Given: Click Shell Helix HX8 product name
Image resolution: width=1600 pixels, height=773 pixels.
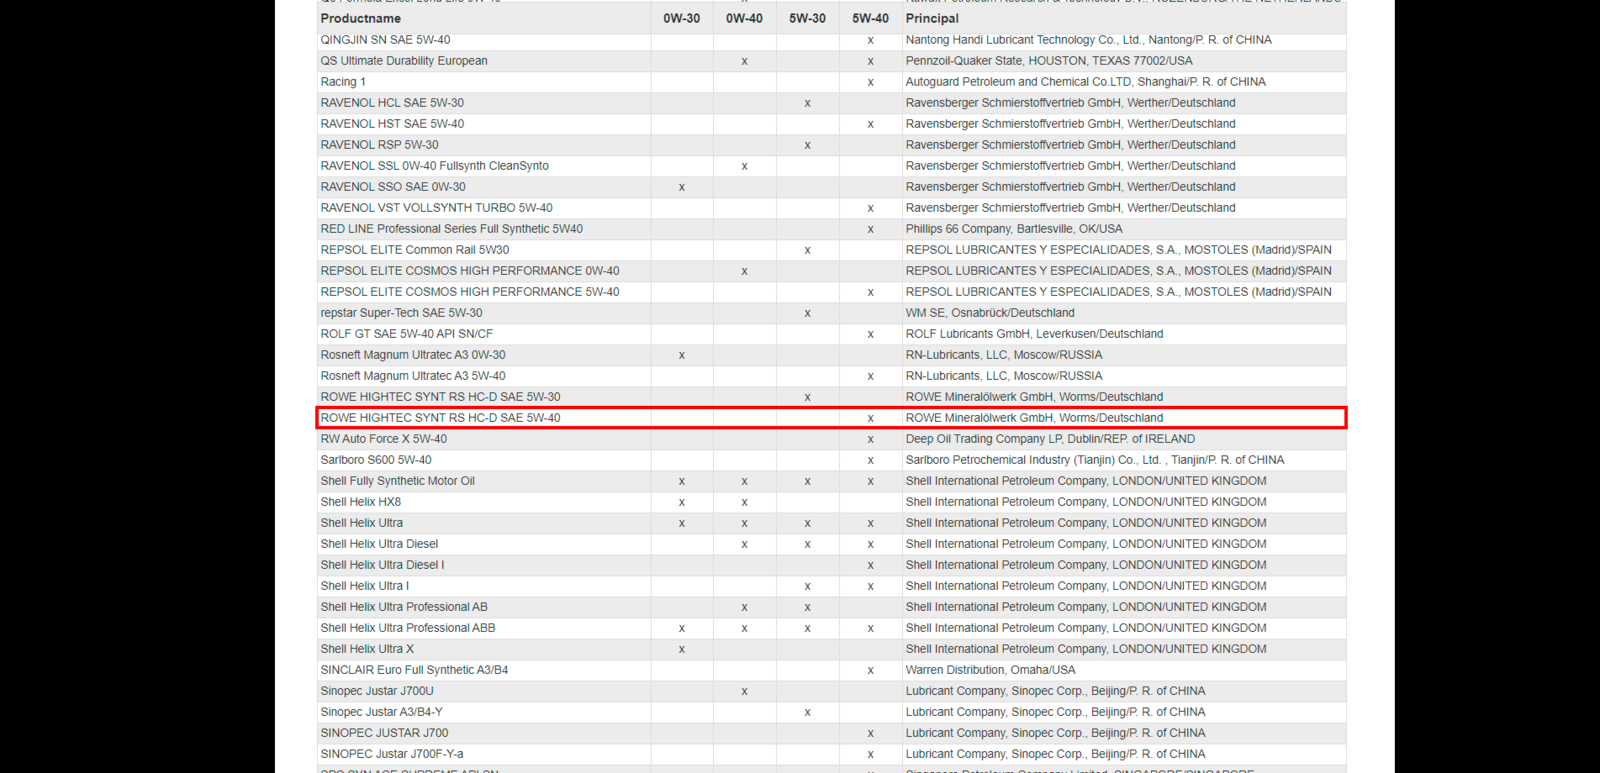Looking at the screenshot, I should (x=360, y=502).
